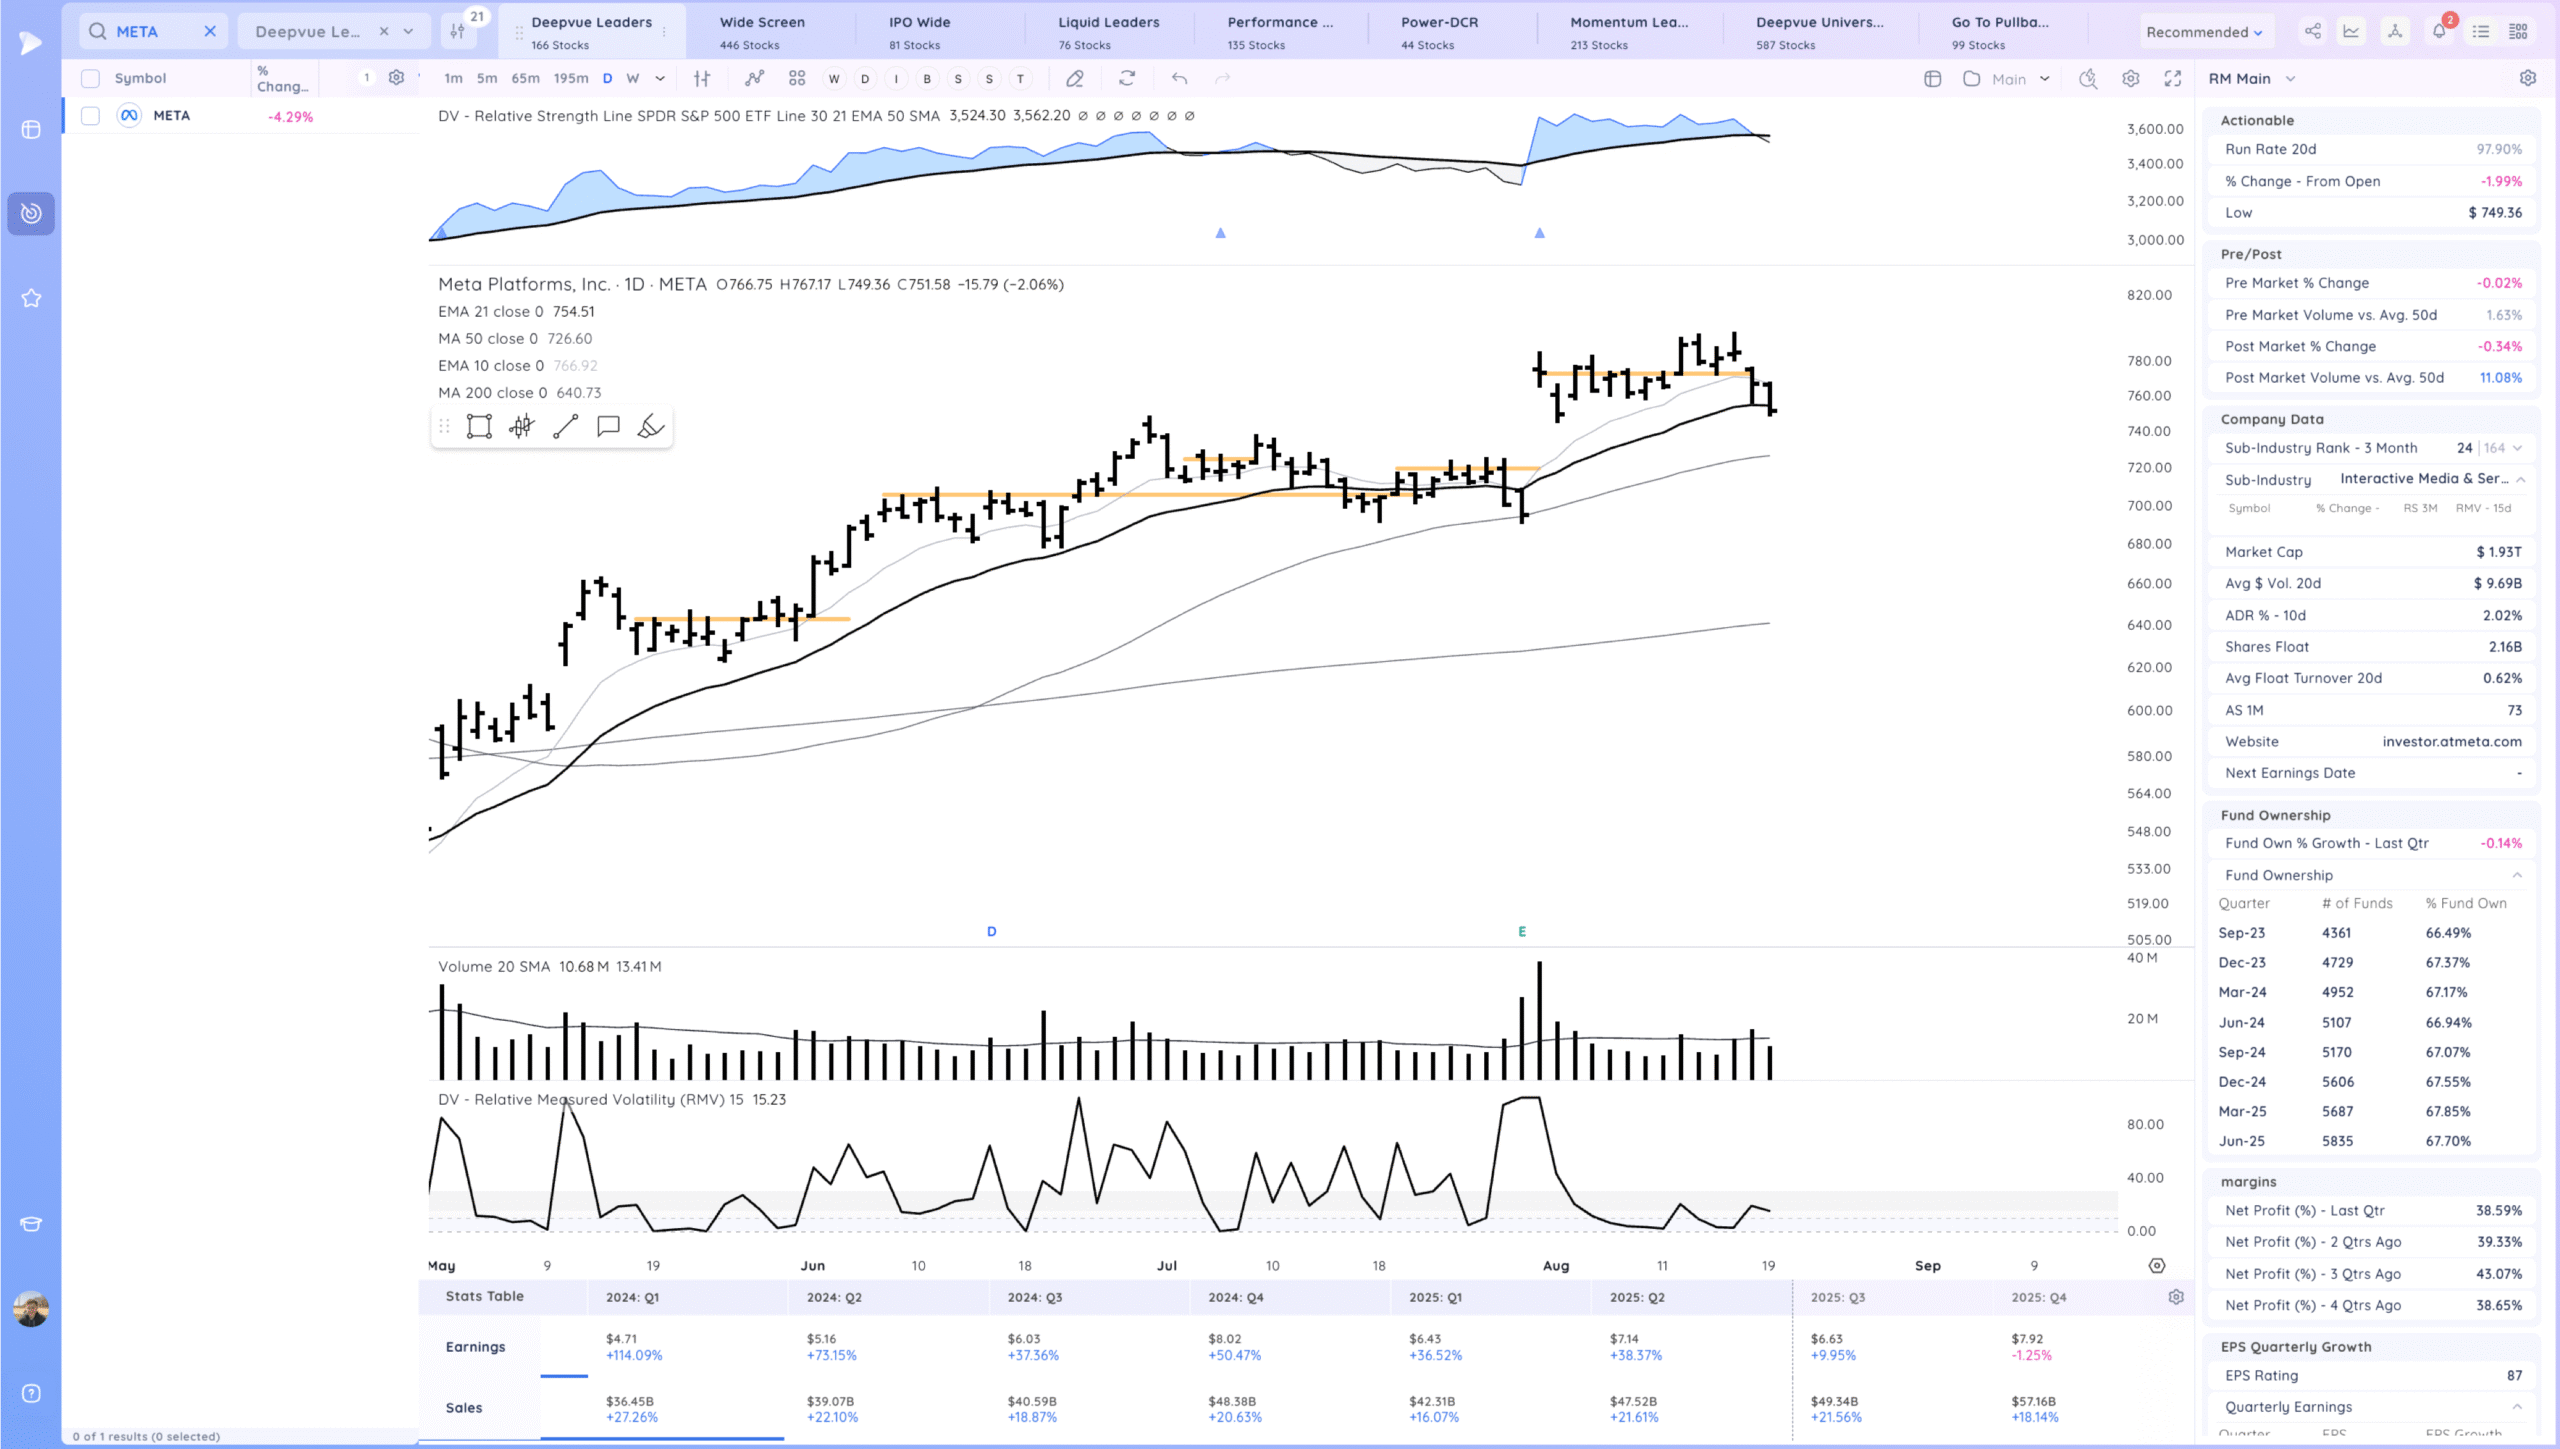Click the network nodes icon in top bar
Image resolution: width=2560 pixels, height=1449 pixels.
(x=2395, y=32)
